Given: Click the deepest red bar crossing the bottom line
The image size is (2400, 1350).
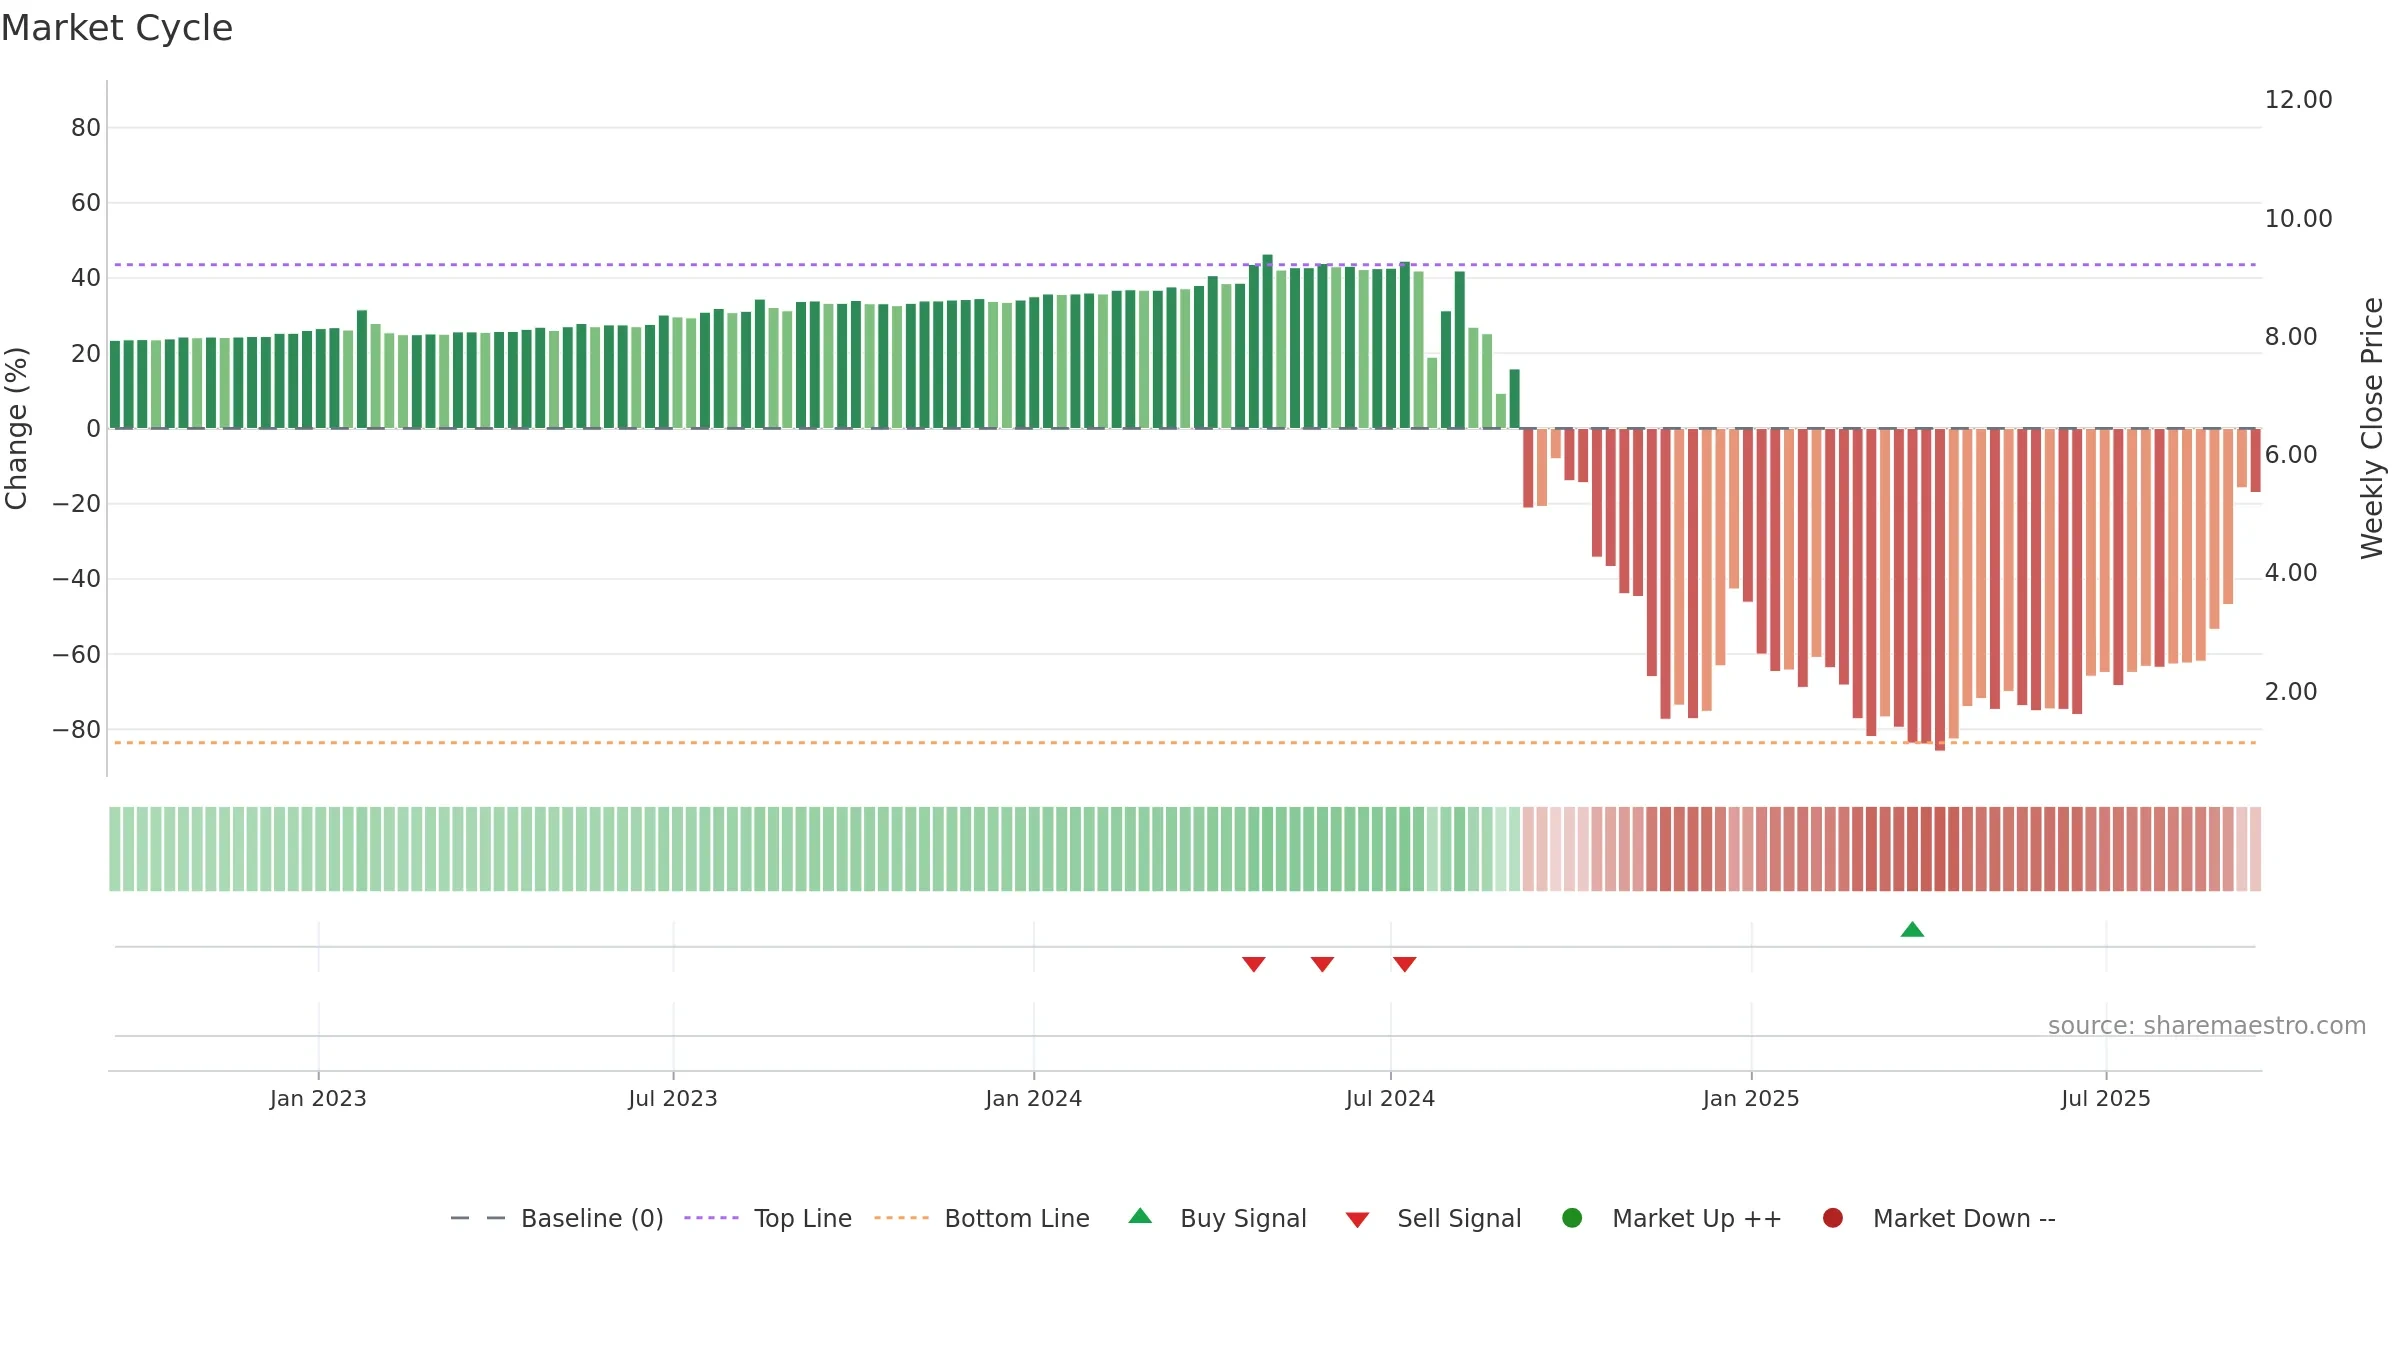Looking at the screenshot, I should [1940, 590].
